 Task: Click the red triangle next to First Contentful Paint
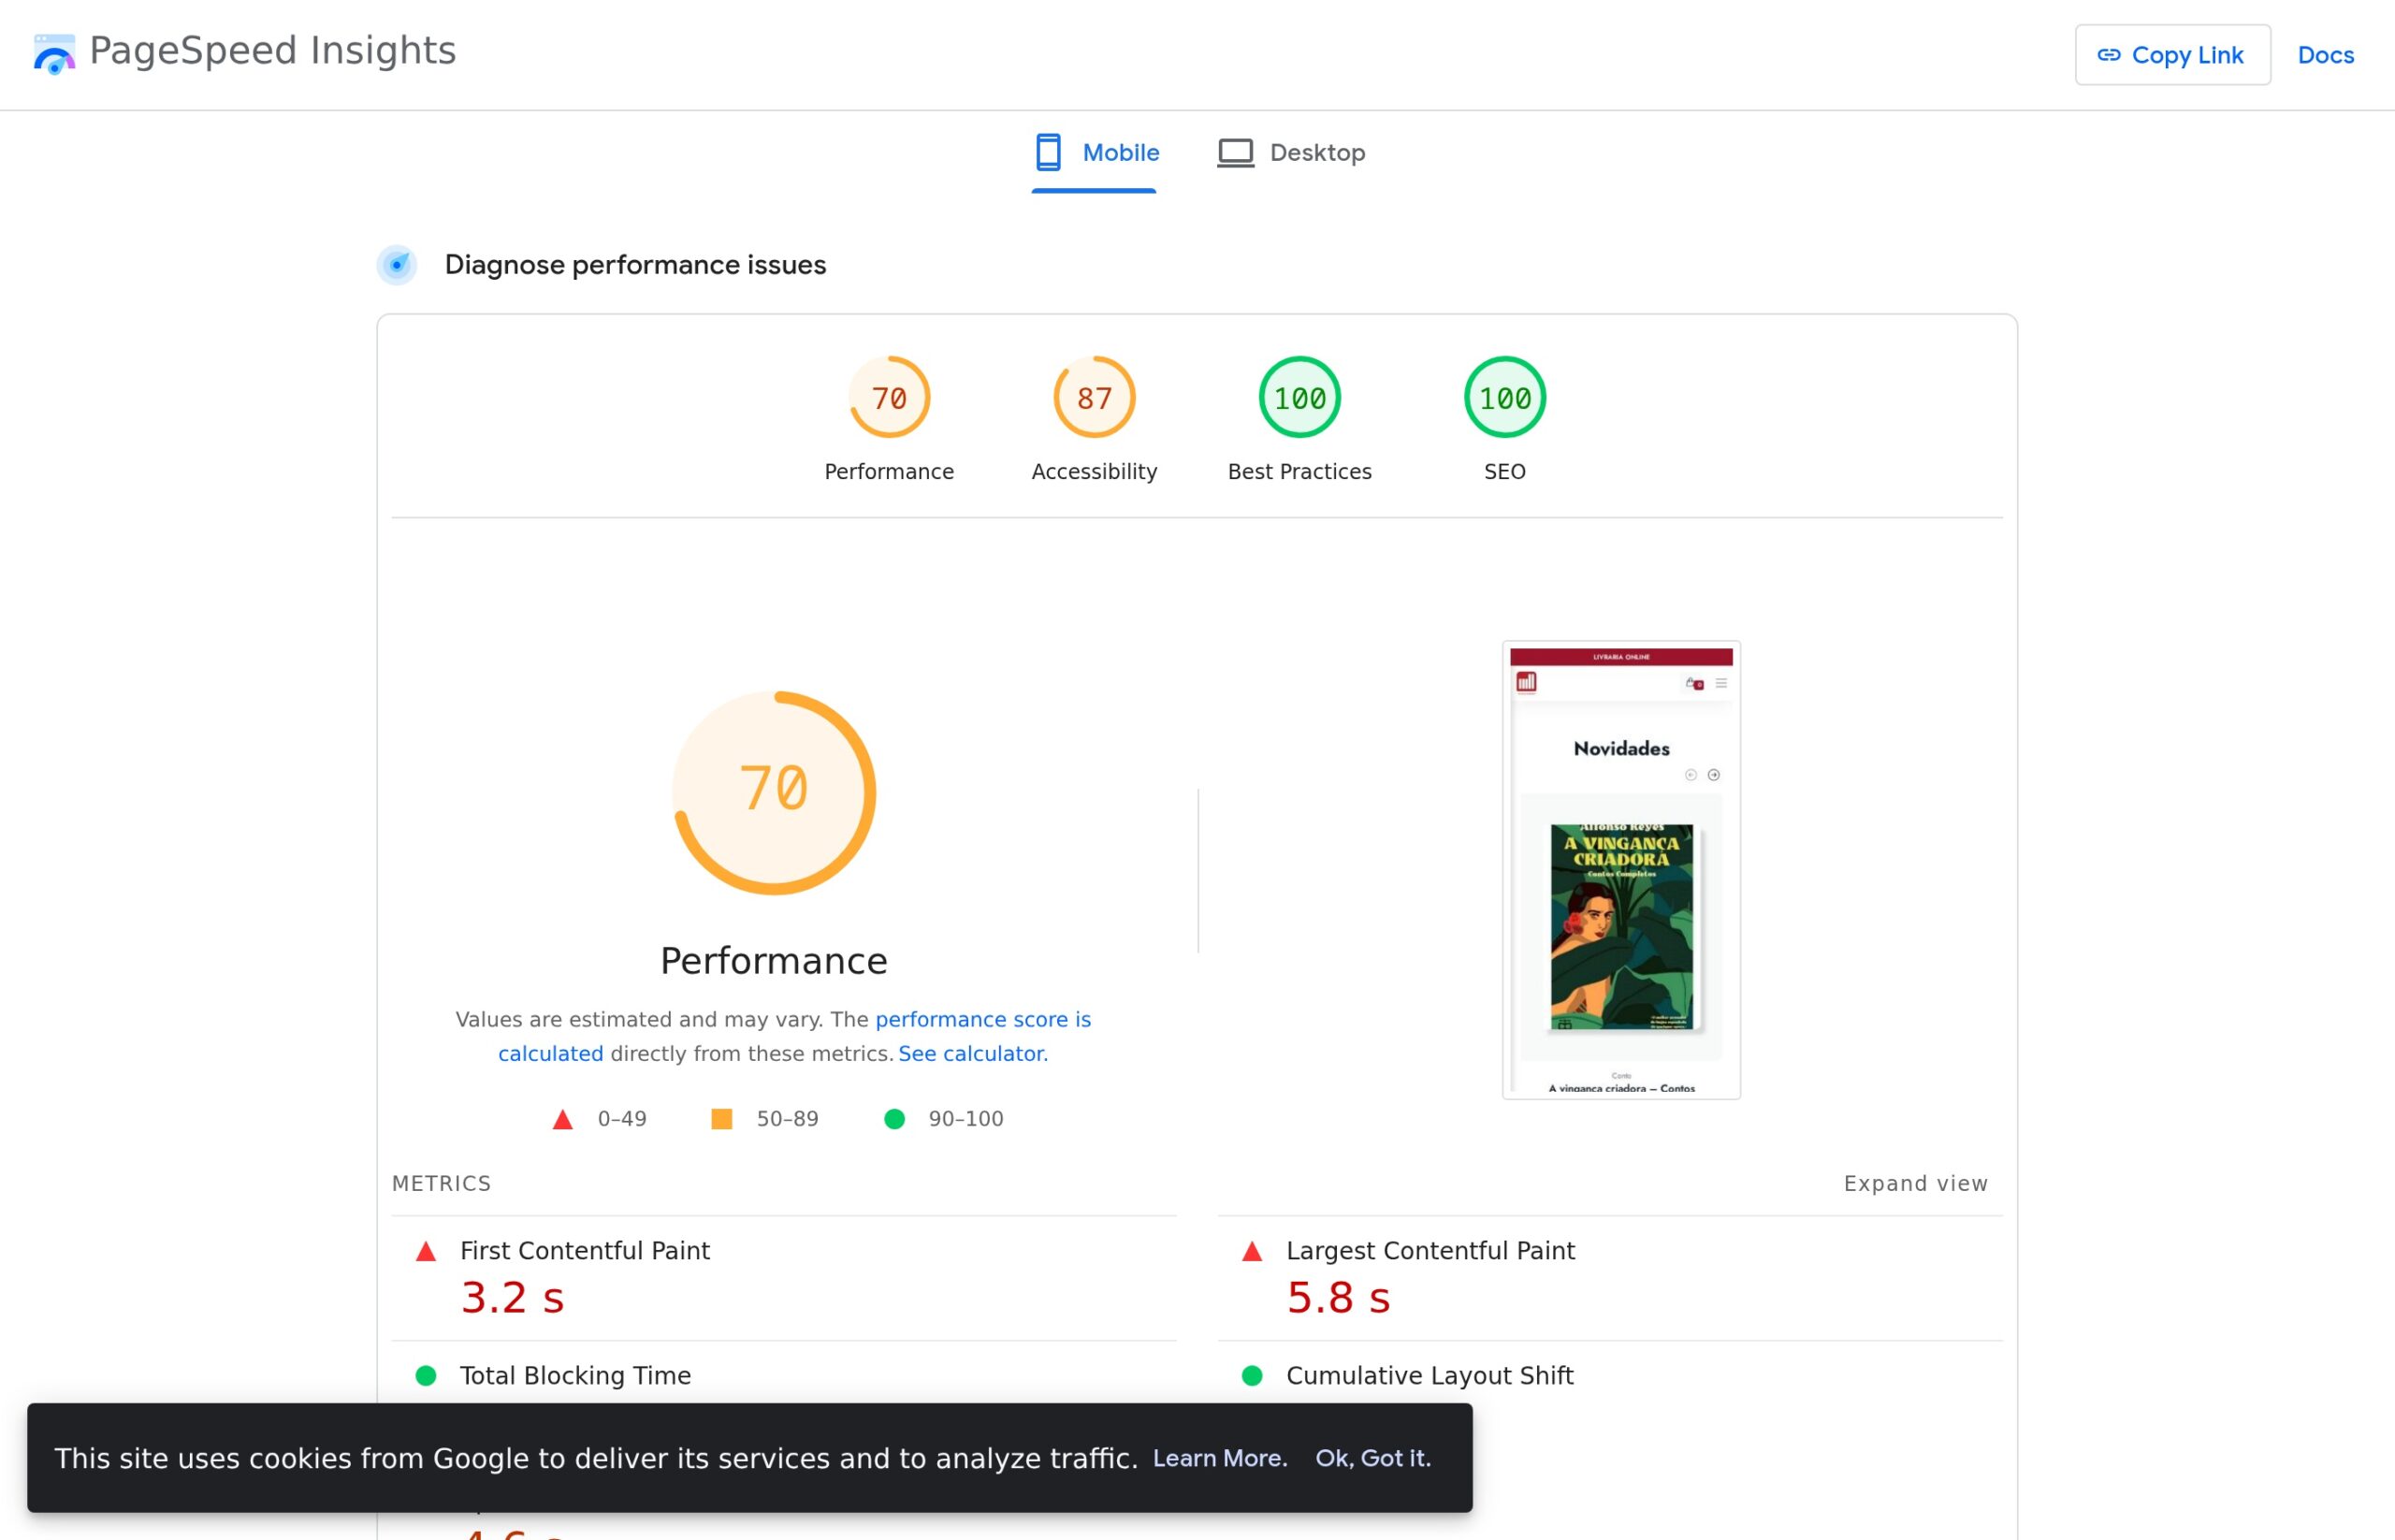[x=427, y=1249]
